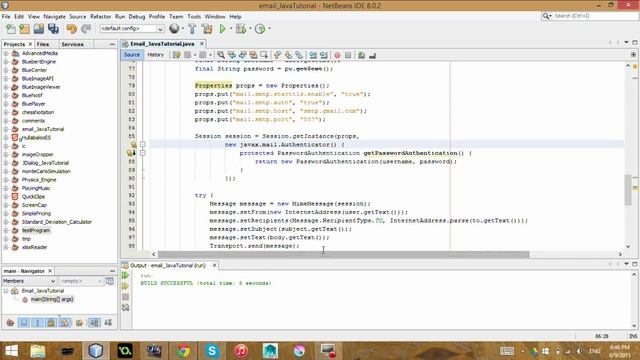This screenshot has width=640, height=360.
Task: Uncomment selected lines icon
Action: 372,55
